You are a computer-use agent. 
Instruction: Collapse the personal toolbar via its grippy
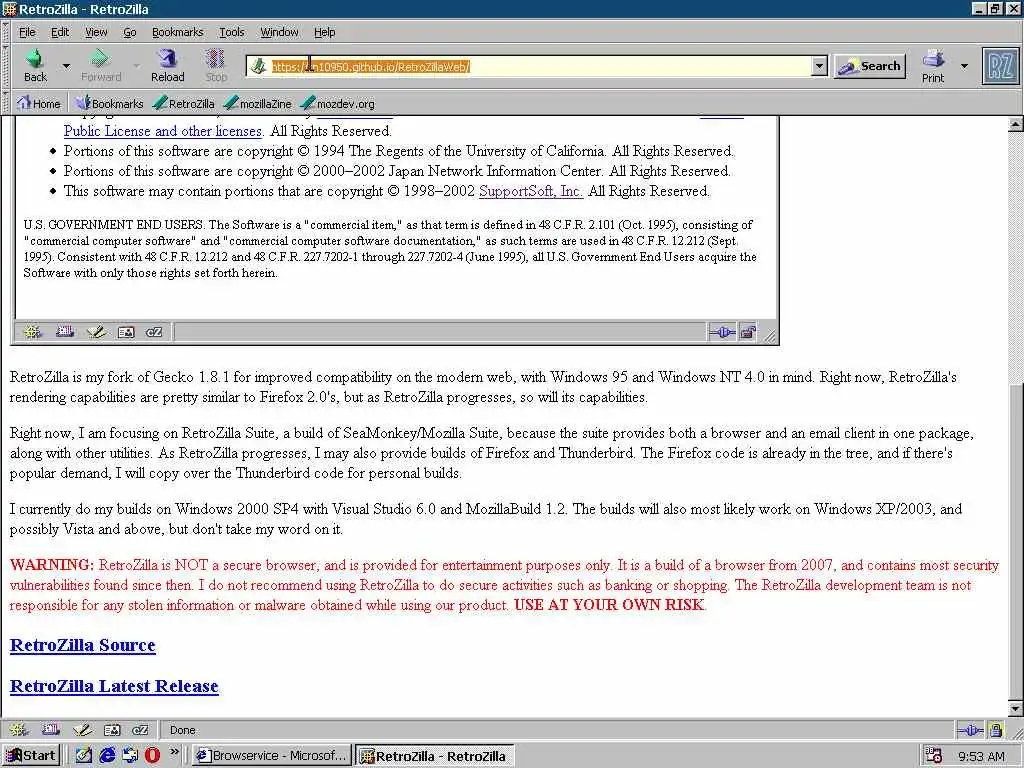6,103
